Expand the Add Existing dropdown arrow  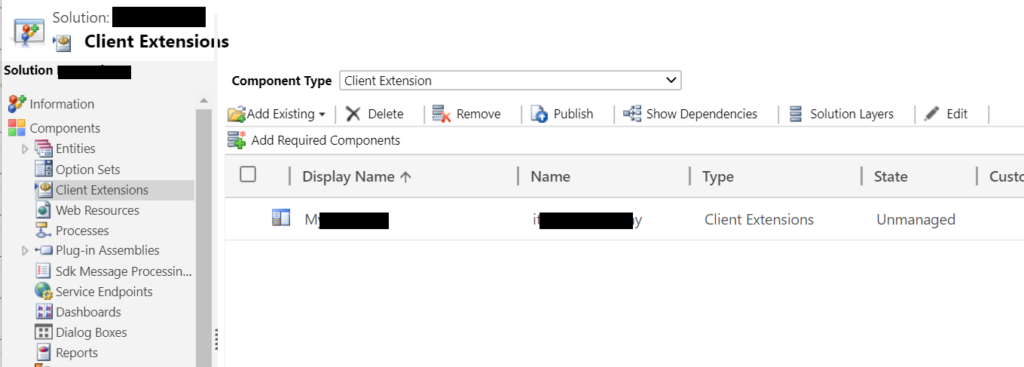(x=322, y=115)
